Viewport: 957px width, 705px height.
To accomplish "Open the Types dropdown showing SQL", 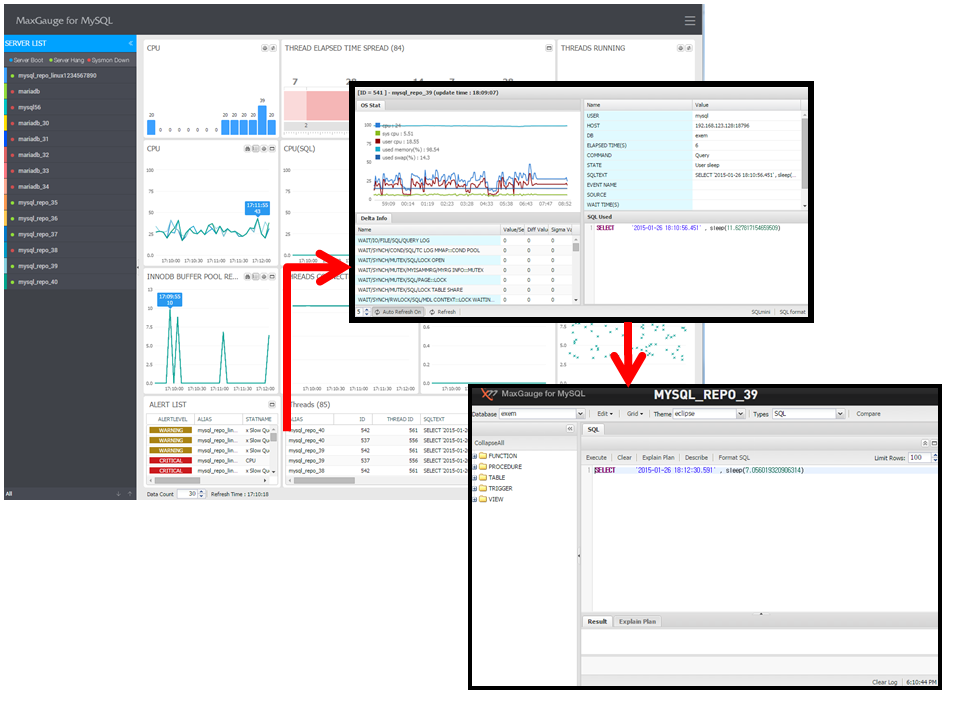I will [840, 414].
